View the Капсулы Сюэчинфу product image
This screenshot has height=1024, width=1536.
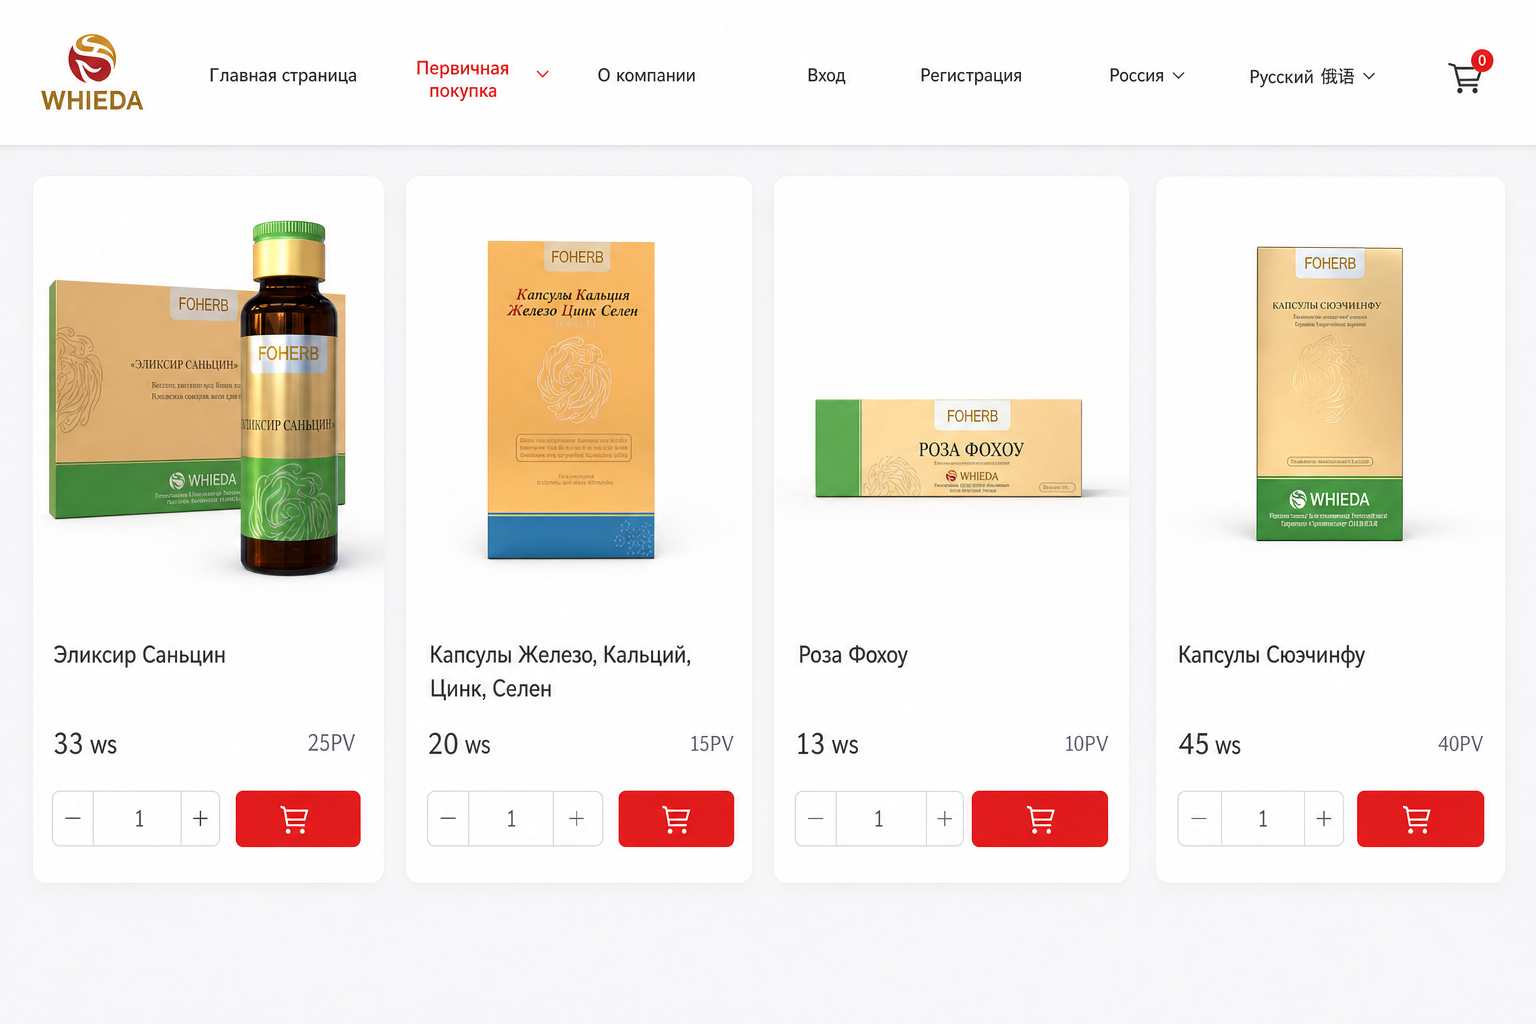pyautogui.click(x=1329, y=394)
